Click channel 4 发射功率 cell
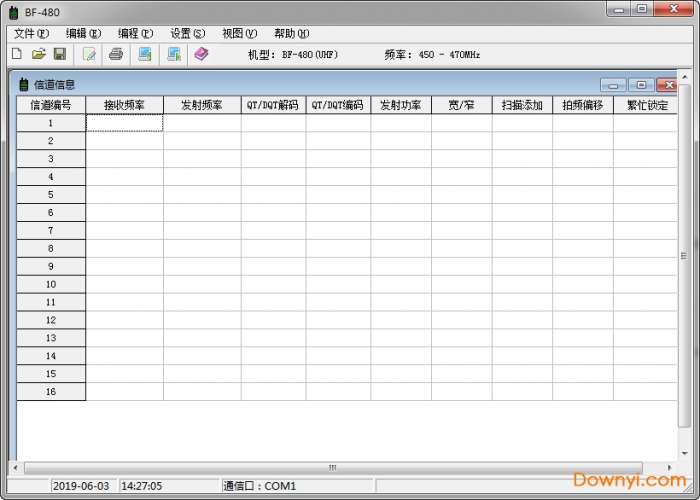Image resolution: width=700 pixels, height=500 pixels. pos(401,177)
